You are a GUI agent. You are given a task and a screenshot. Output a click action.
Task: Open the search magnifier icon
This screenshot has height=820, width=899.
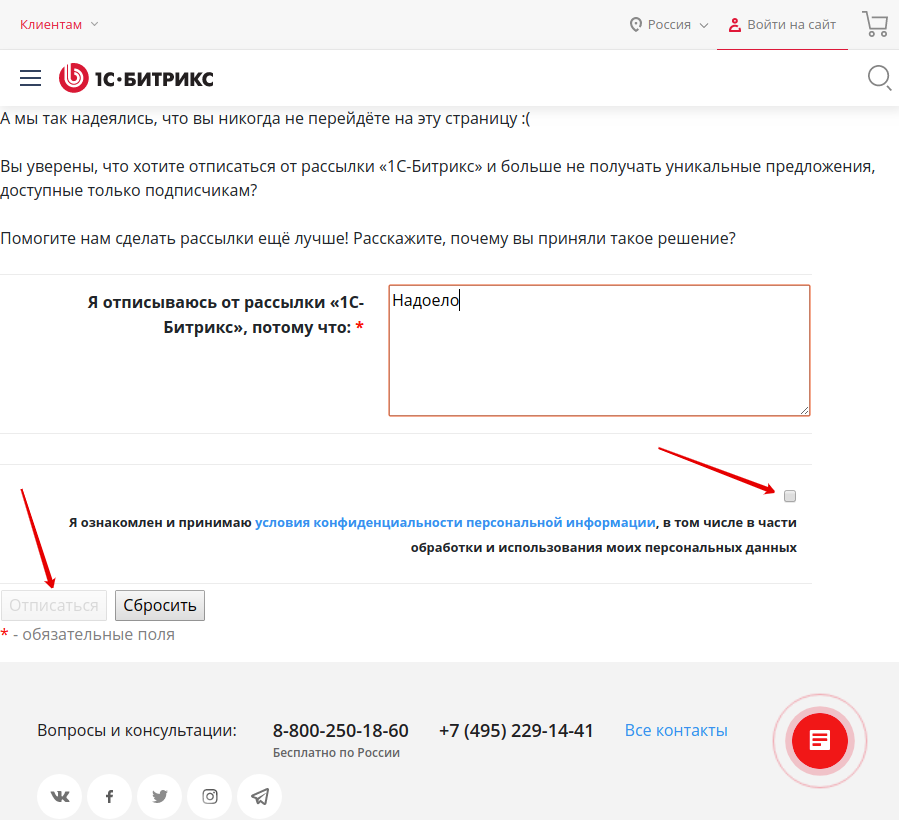tap(879, 78)
